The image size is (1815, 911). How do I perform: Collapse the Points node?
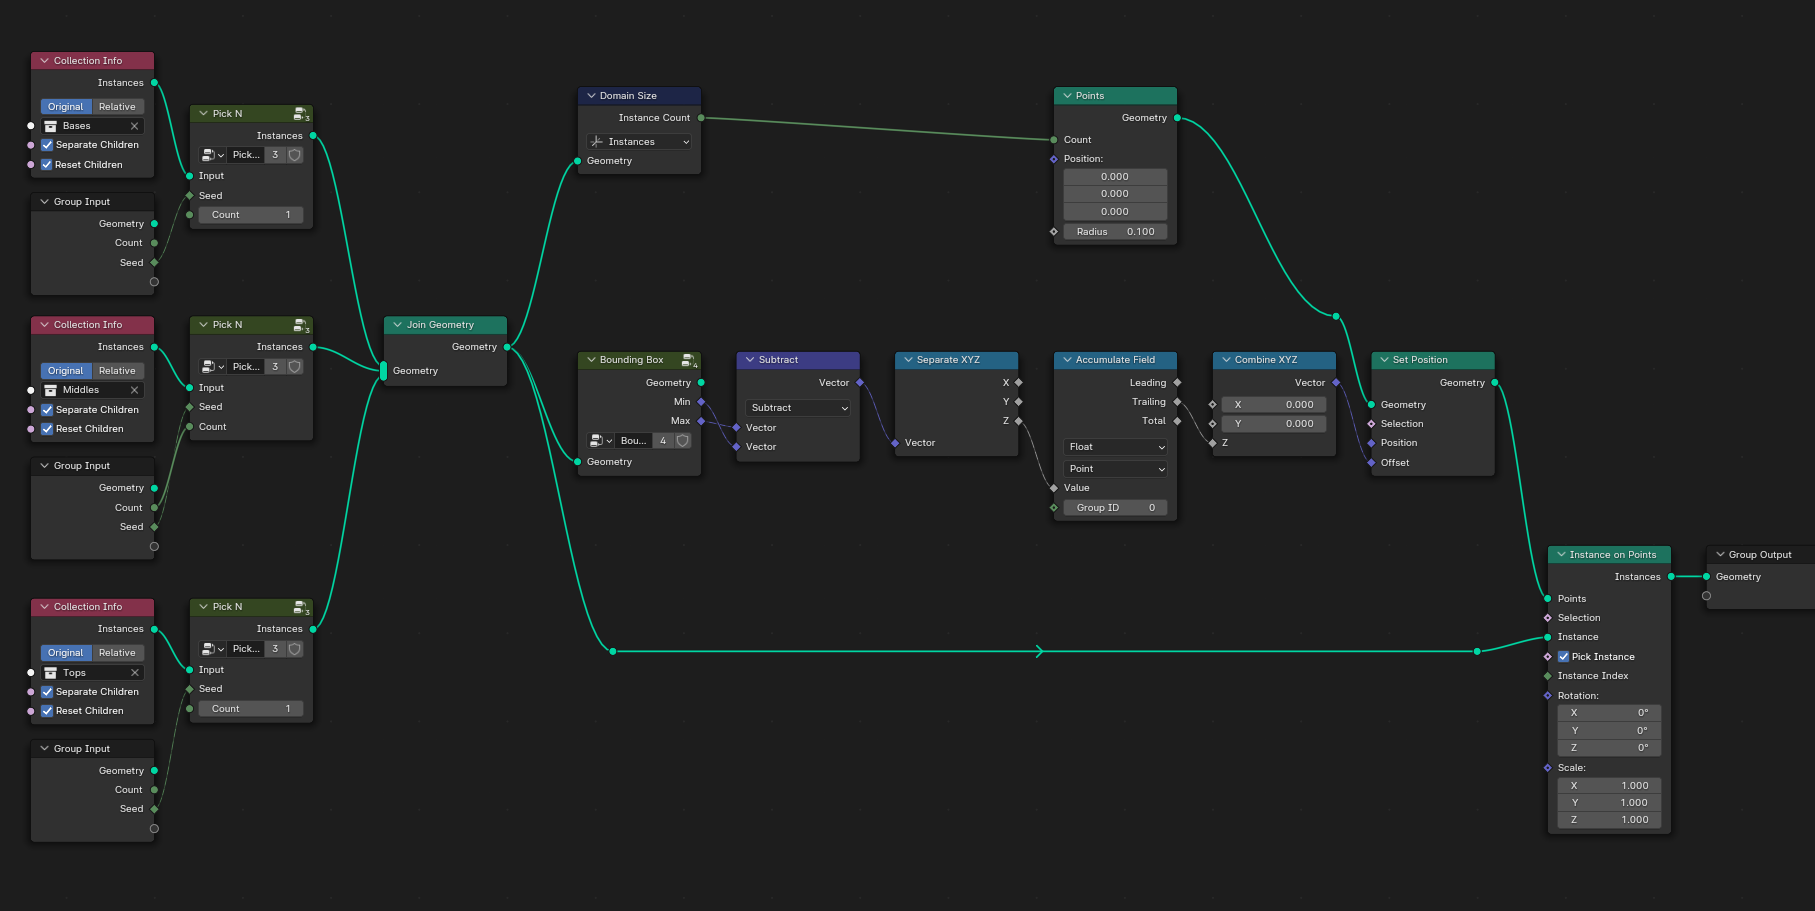pyautogui.click(x=1067, y=96)
